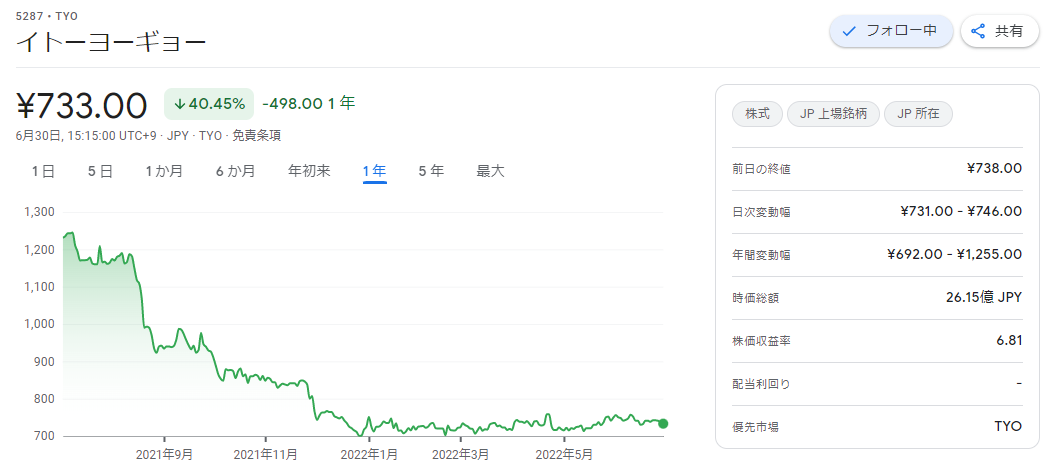Click the 2021年9月 axis label
Image resolution: width=1050 pixels, height=465 pixels.
coord(164,454)
